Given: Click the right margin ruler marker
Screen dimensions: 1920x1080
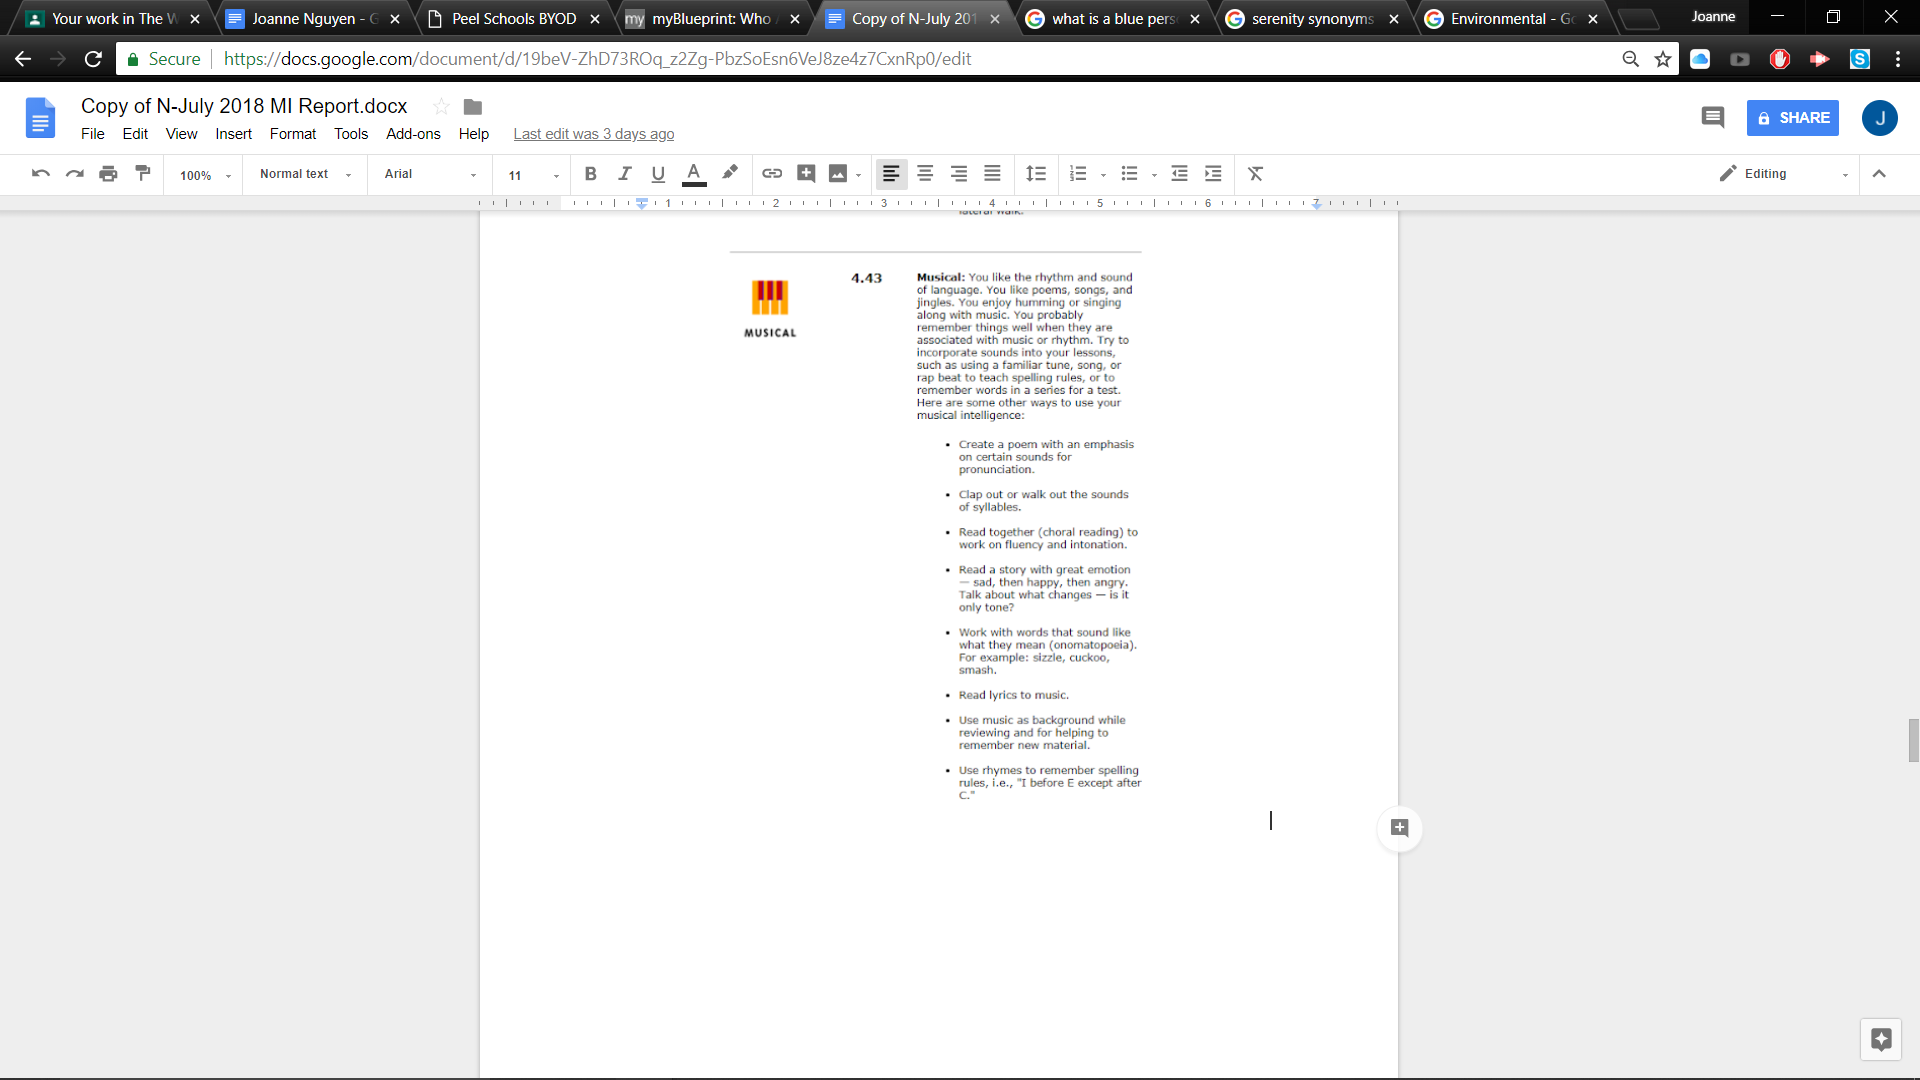Looking at the screenshot, I should (x=1317, y=204).
